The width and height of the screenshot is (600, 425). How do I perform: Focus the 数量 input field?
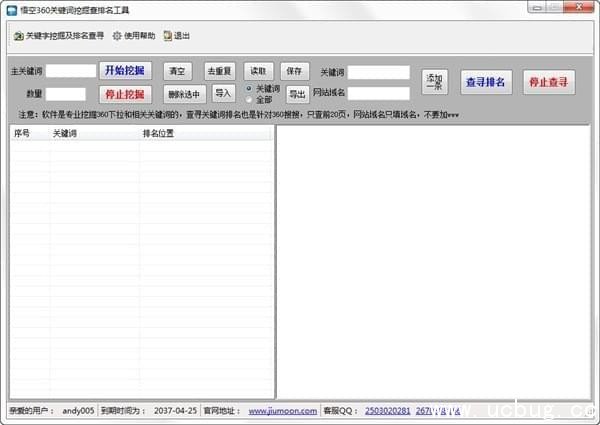point(66,94)
